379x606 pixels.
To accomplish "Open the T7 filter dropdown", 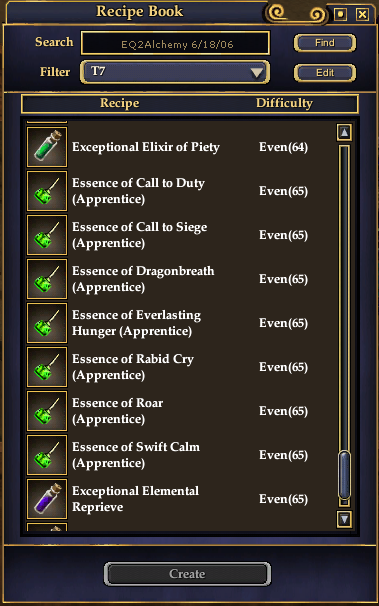I will tap(175, 72).
